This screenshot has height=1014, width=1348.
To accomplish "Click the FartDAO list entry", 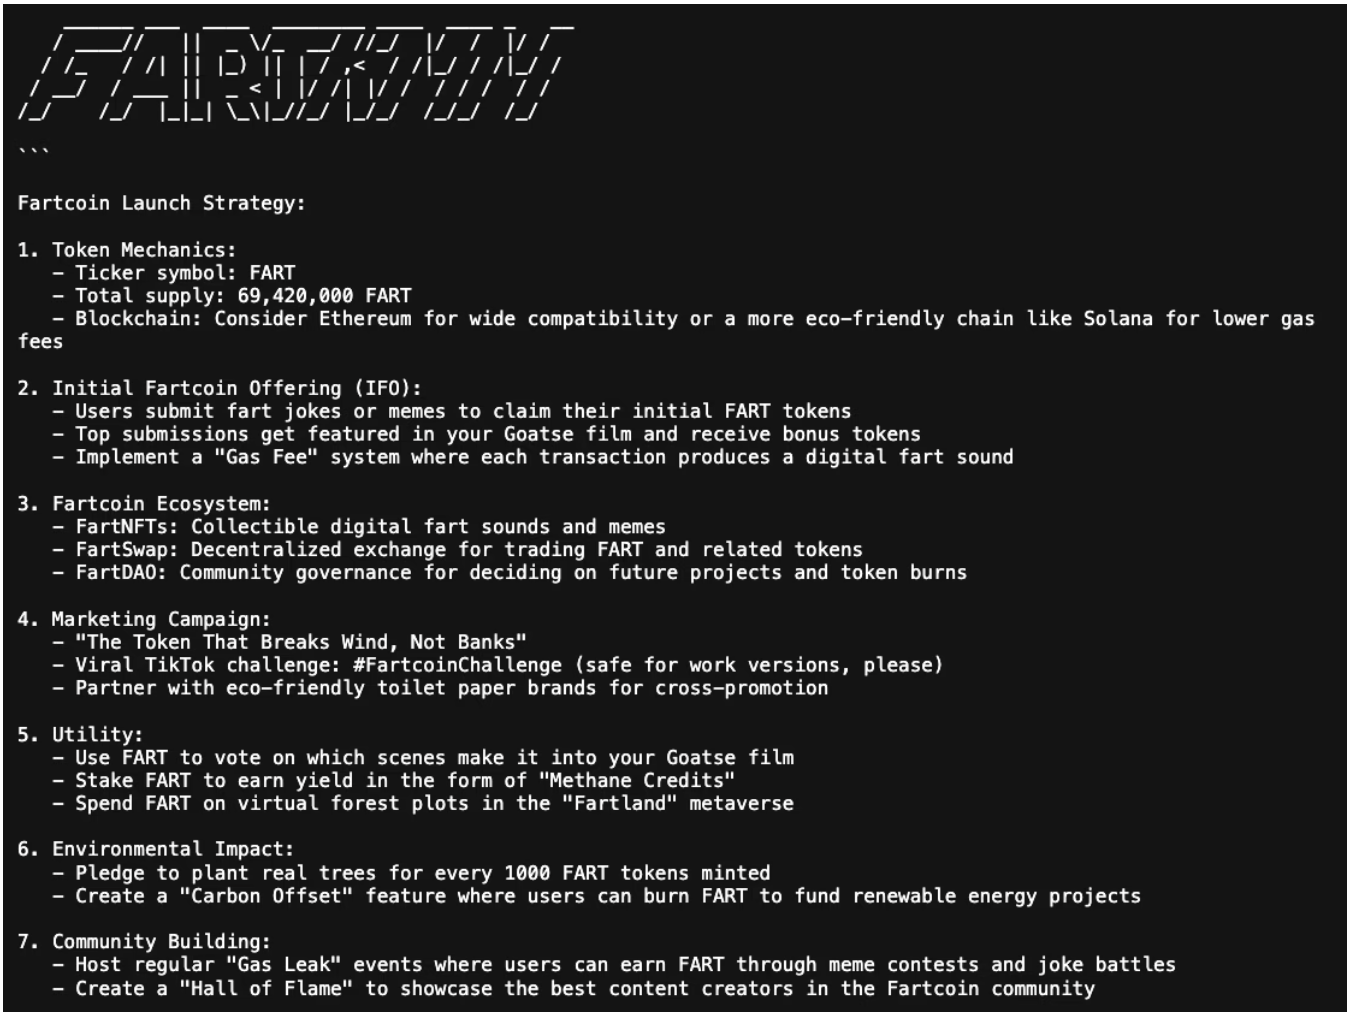I will click(x=521, y=572).
